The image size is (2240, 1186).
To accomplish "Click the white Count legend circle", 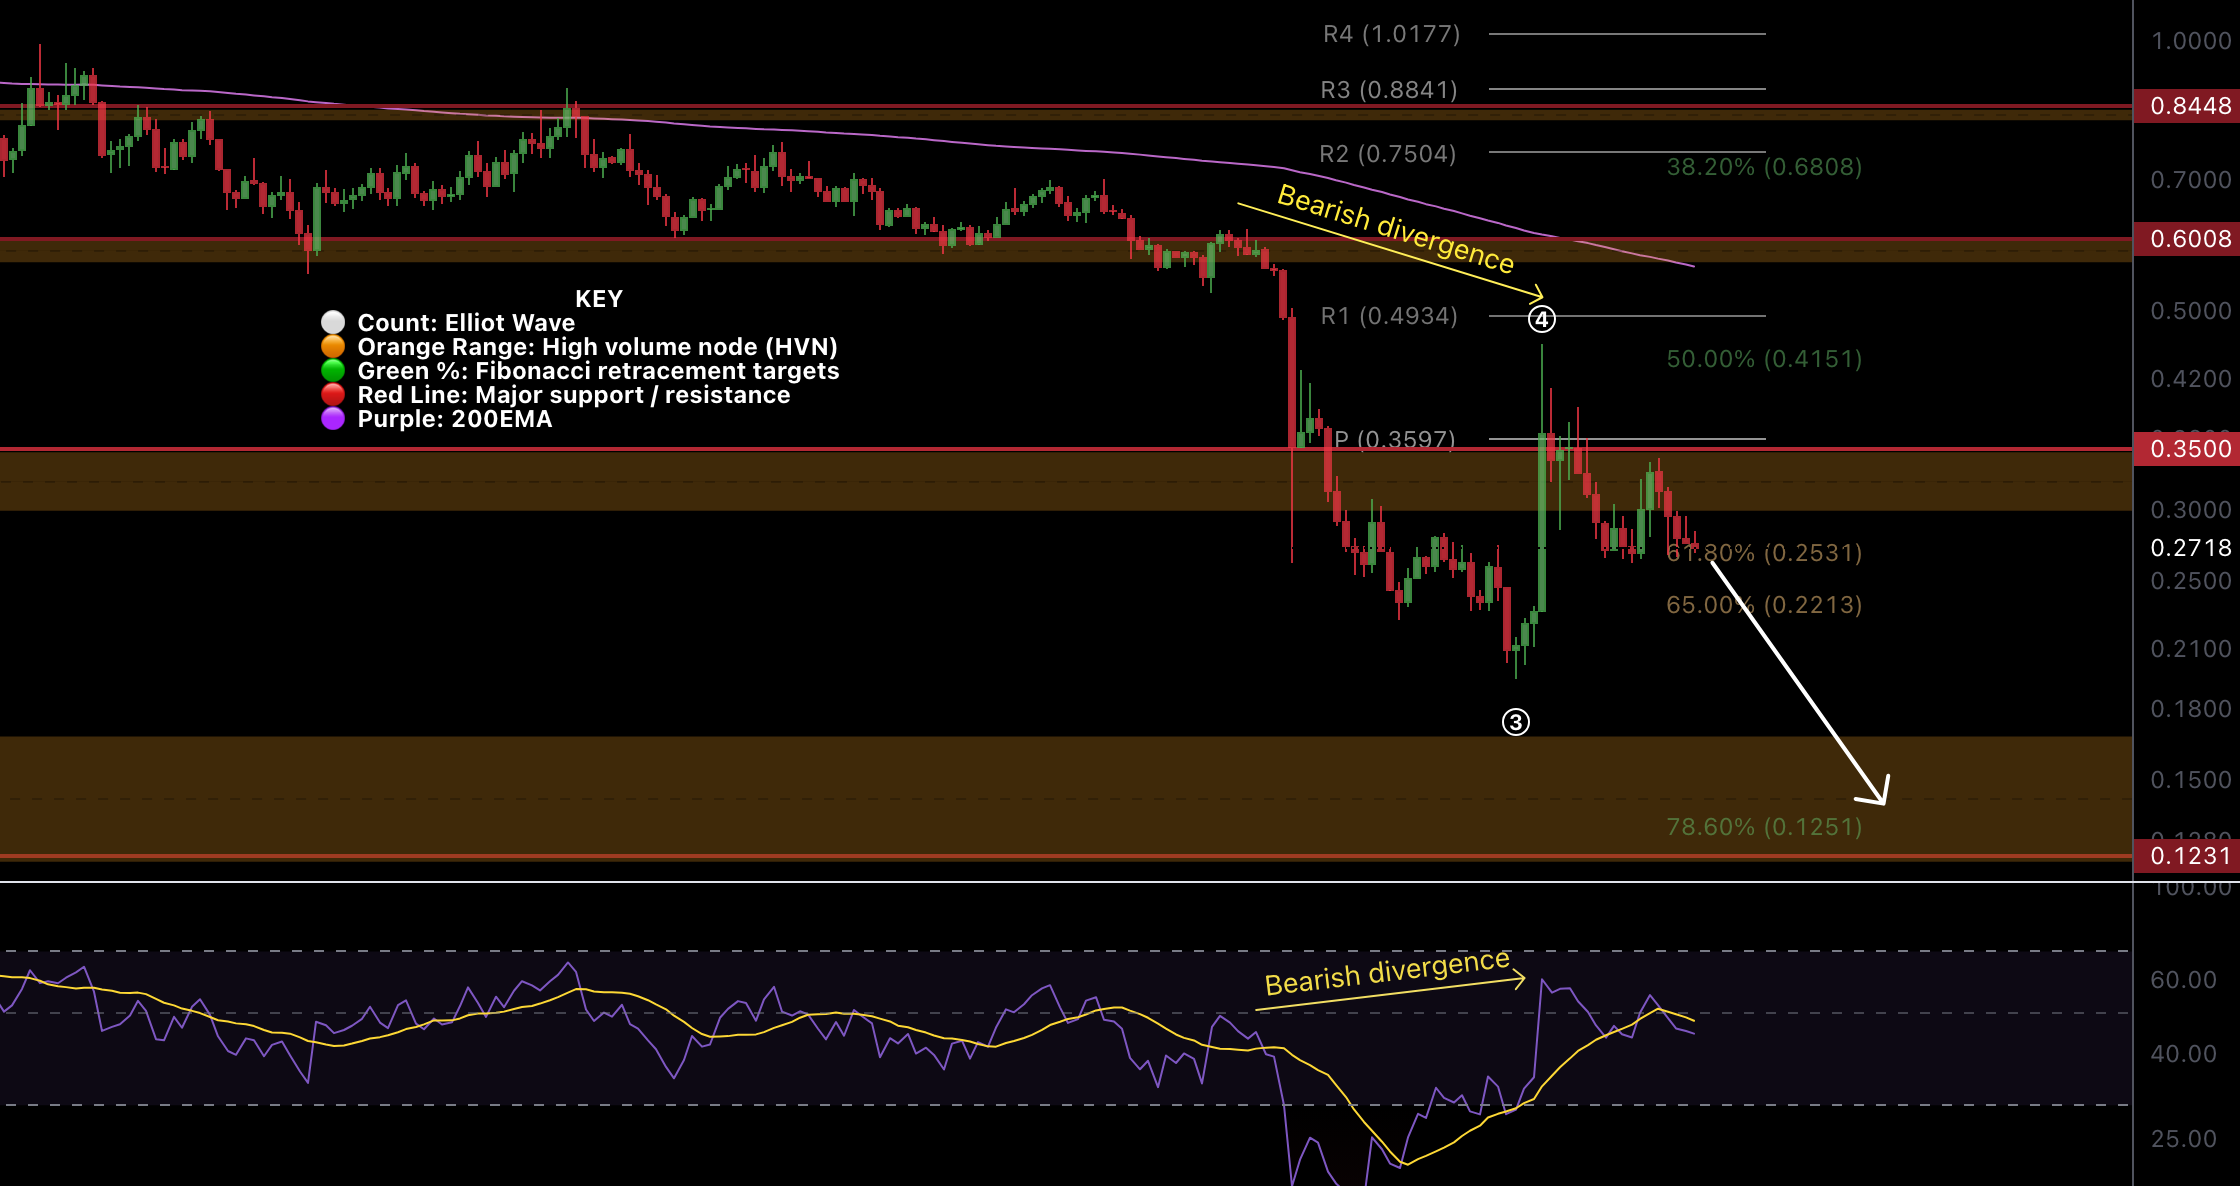I will [x=333, y=322].
